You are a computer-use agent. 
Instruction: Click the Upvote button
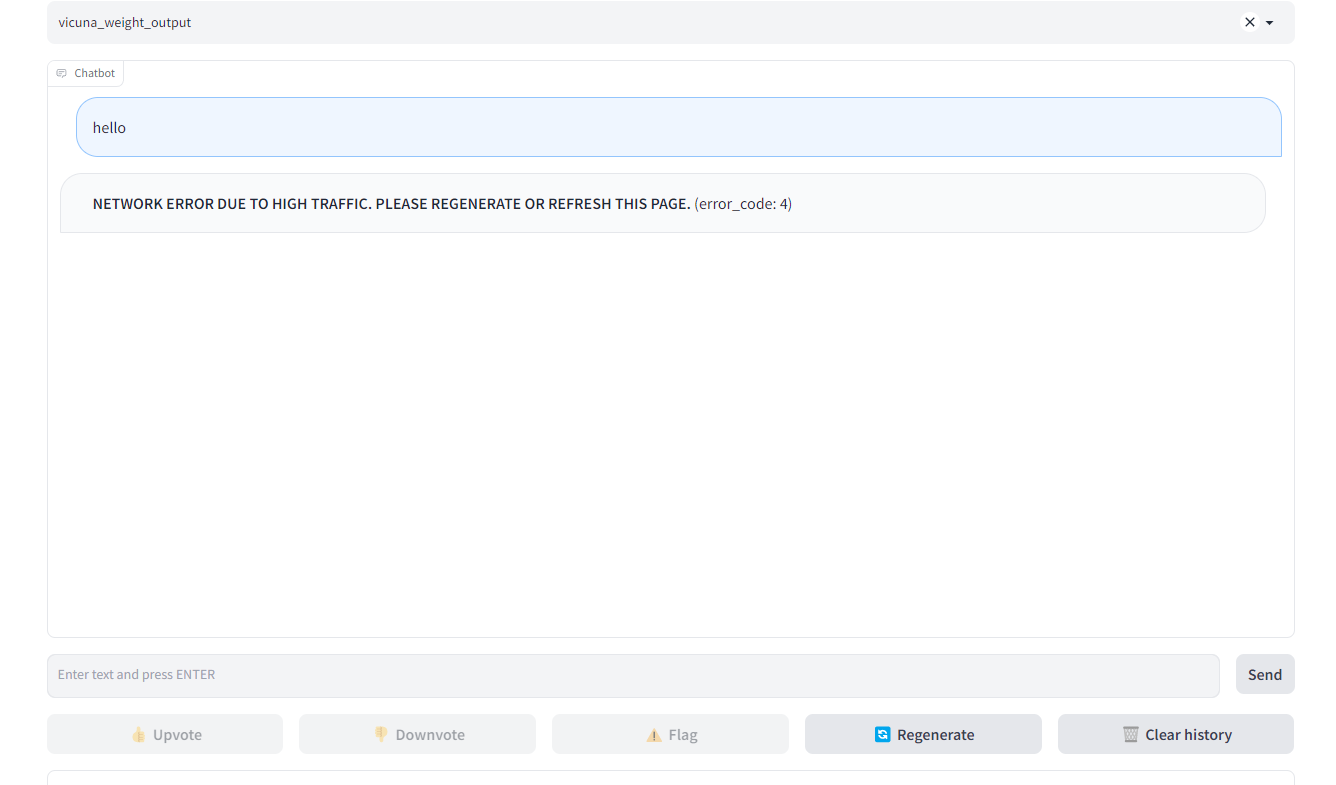point(165,734)
